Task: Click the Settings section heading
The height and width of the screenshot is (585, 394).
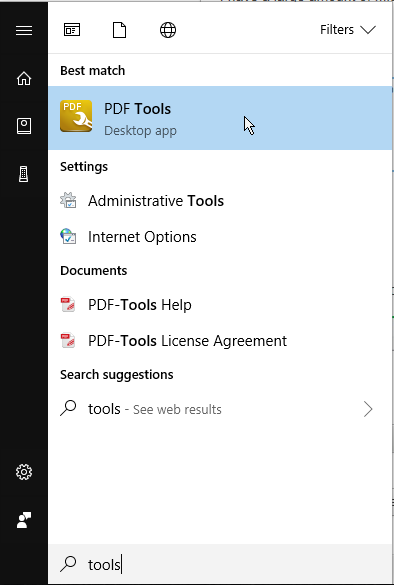Action: (84, 166)
